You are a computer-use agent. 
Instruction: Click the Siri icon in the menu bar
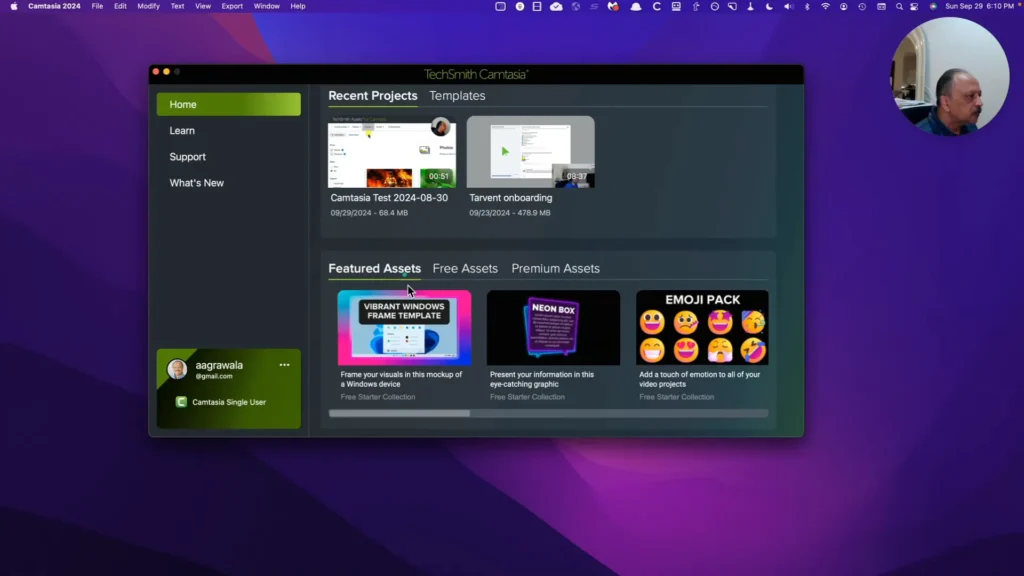pos(933,6)
